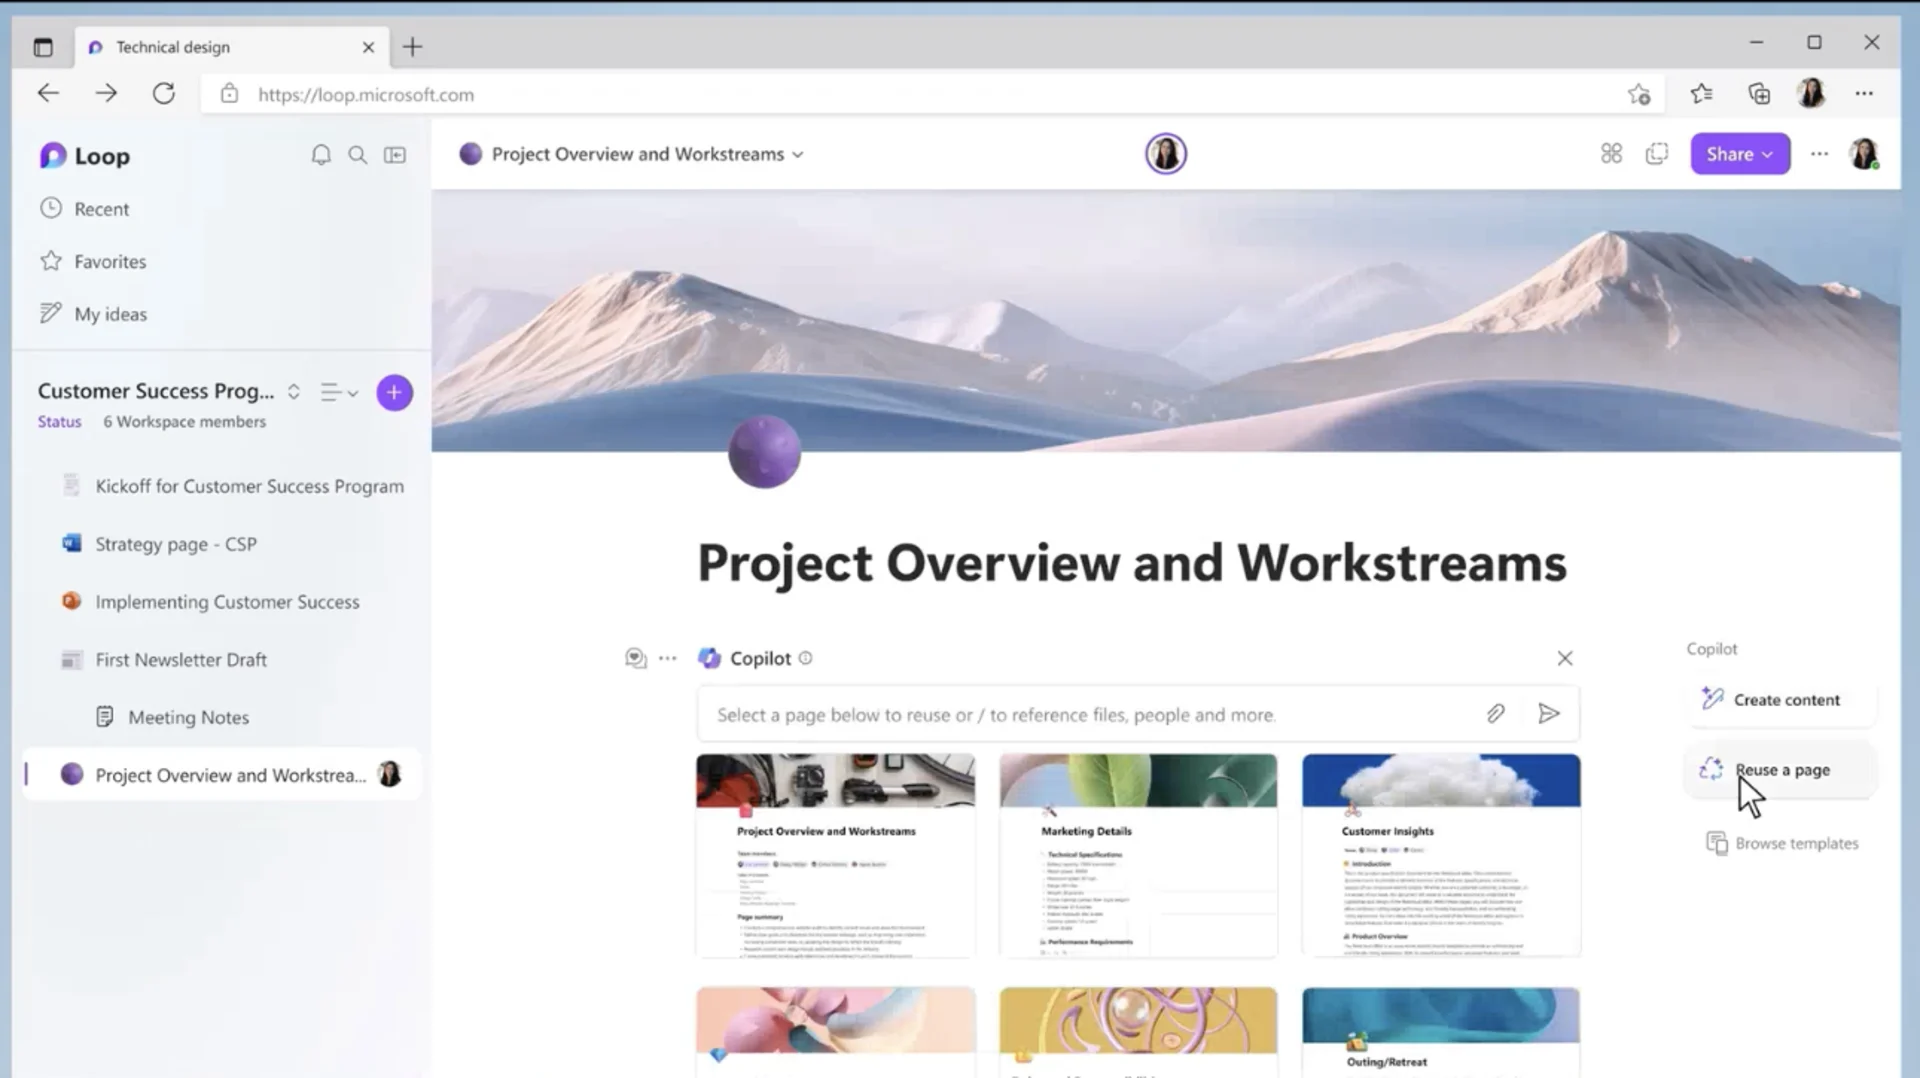Open the Share dropdown
This screenshot has width=1920, height=1078.
click(1739, 153)
